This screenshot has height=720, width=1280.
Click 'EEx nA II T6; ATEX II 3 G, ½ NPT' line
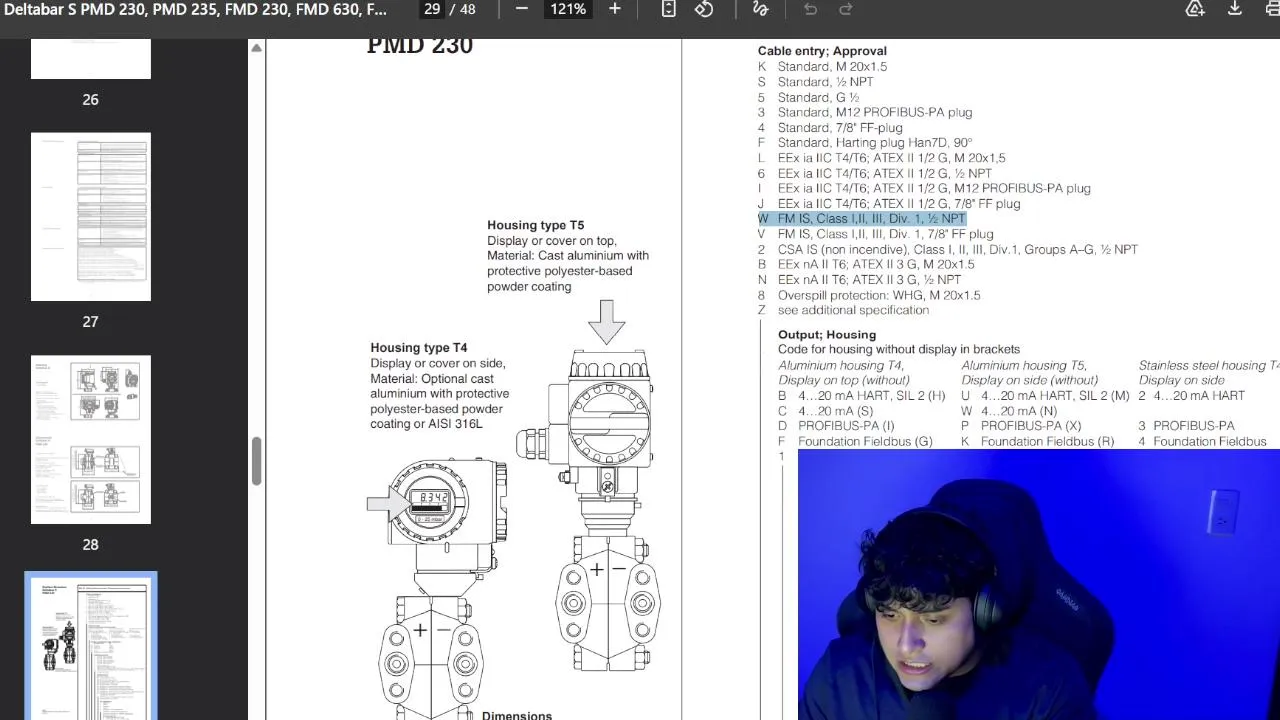click(869, 280)
